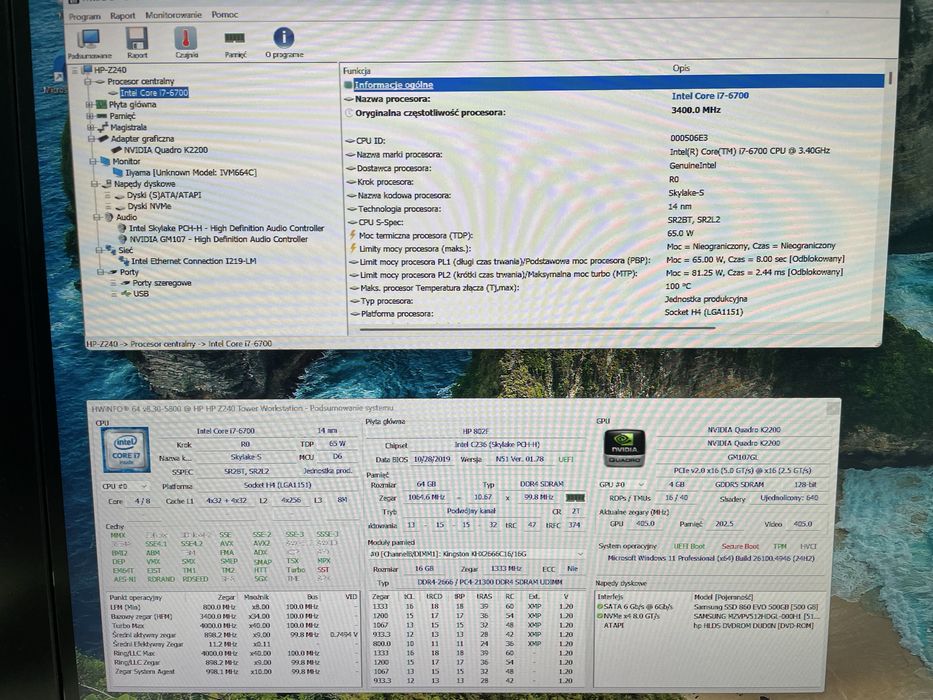
Task: Click the Bazowy zegar (HFM) row
Action: (234, 616)
